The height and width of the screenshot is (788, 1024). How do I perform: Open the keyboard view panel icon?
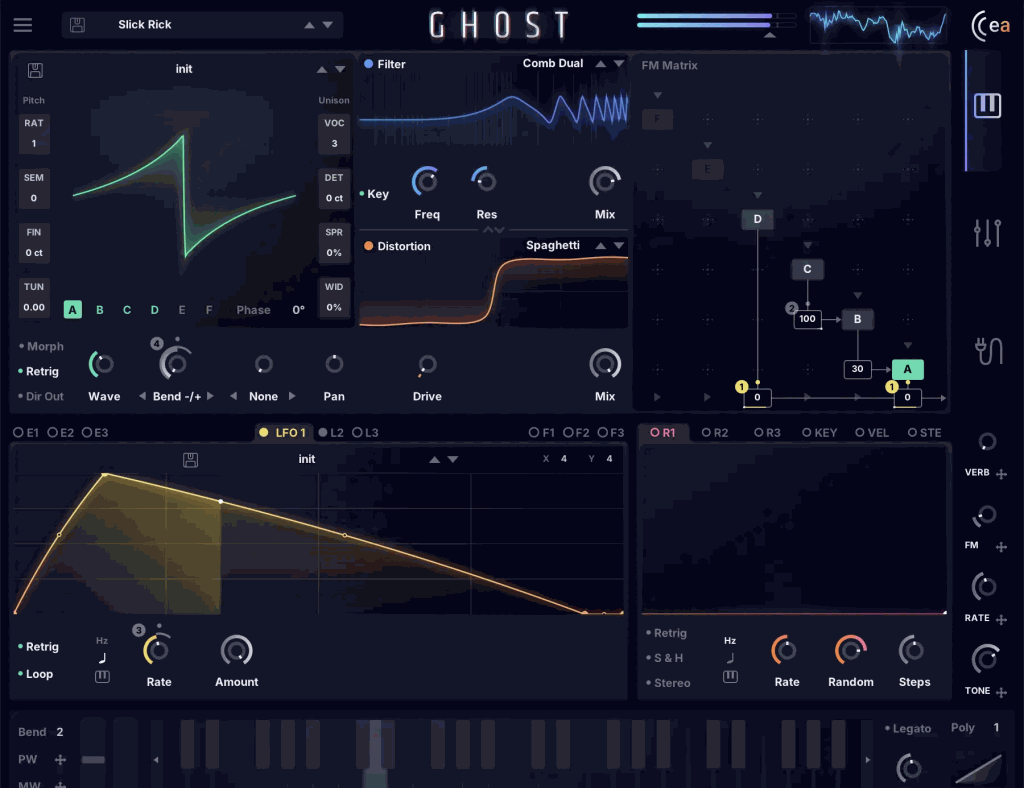[x=987, y=105]
